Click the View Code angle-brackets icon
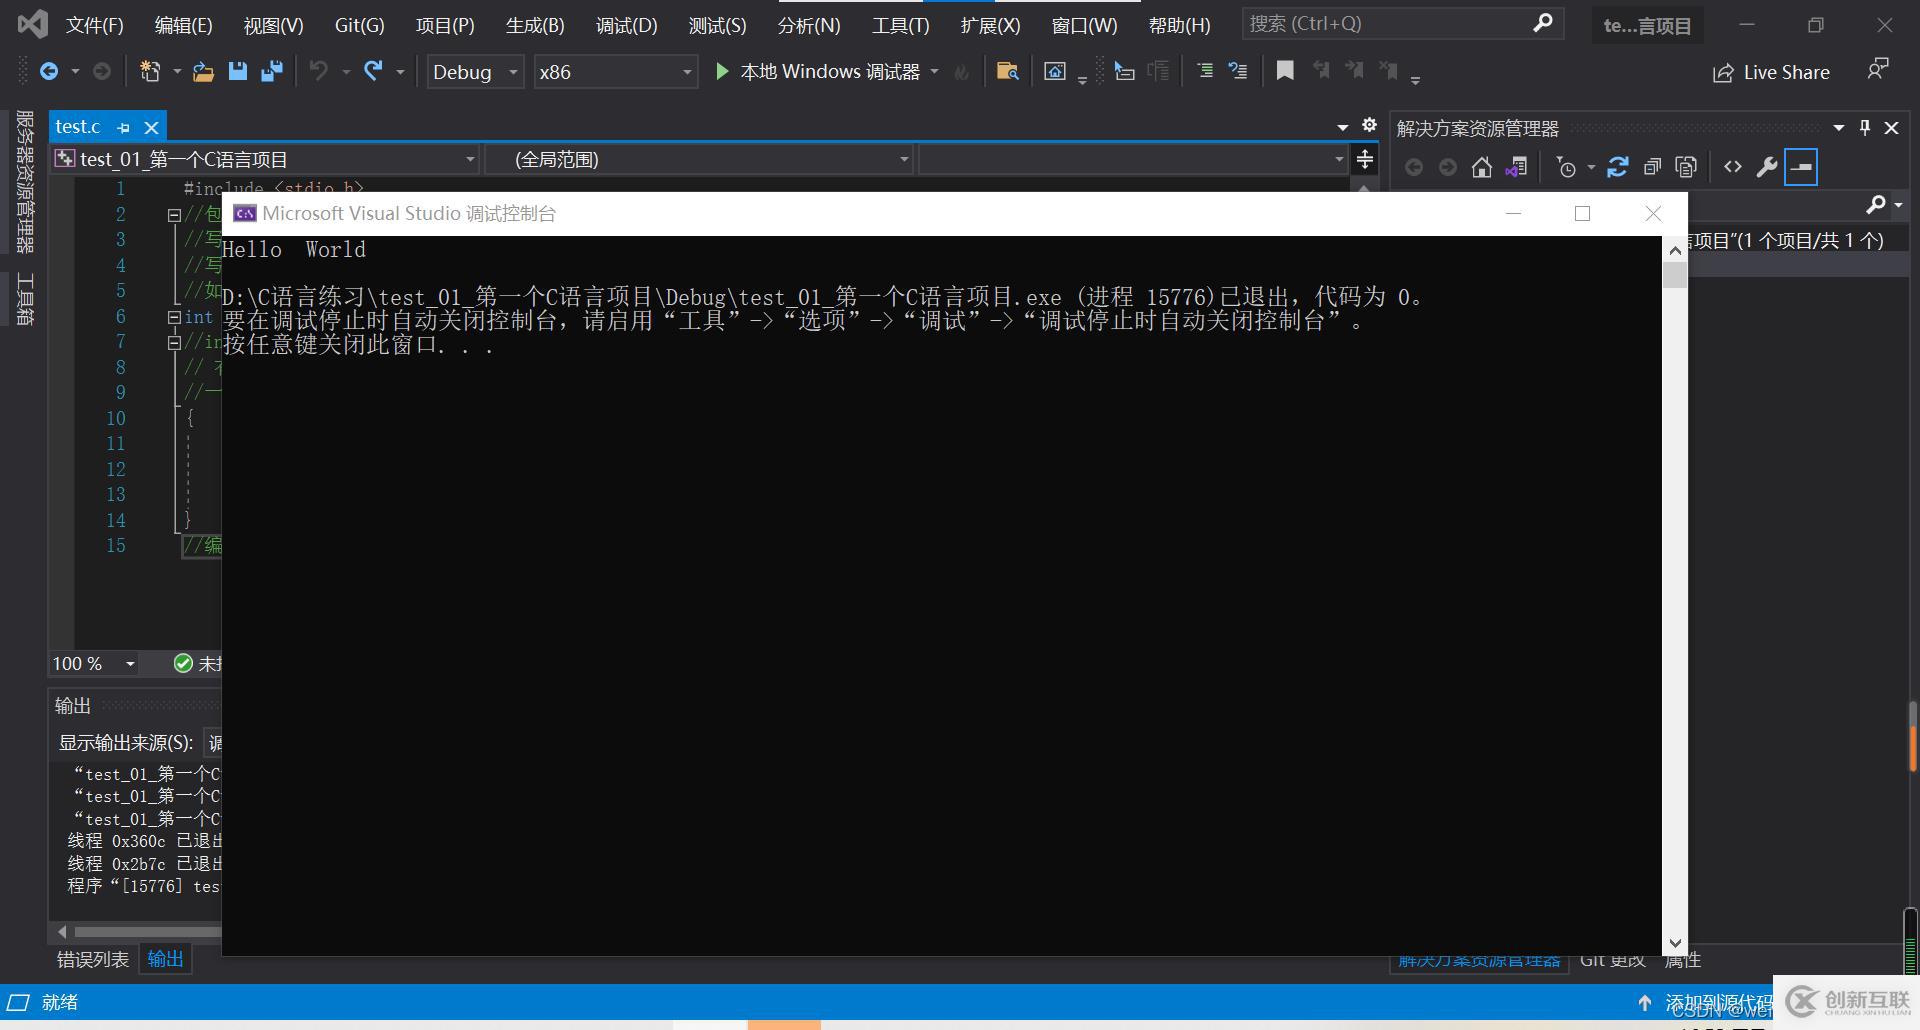Viewport: 1920px width, 1030px height. coord(1733,167)
